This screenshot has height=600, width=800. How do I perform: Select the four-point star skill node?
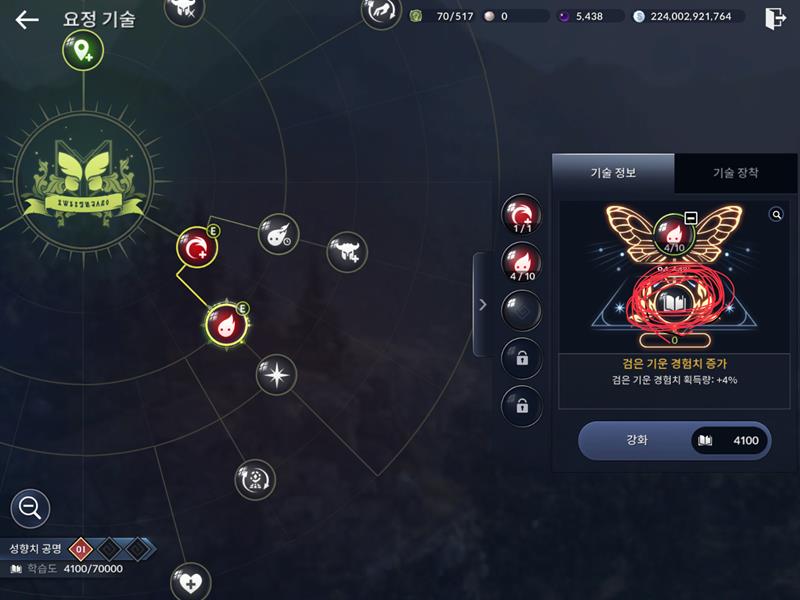277,375
